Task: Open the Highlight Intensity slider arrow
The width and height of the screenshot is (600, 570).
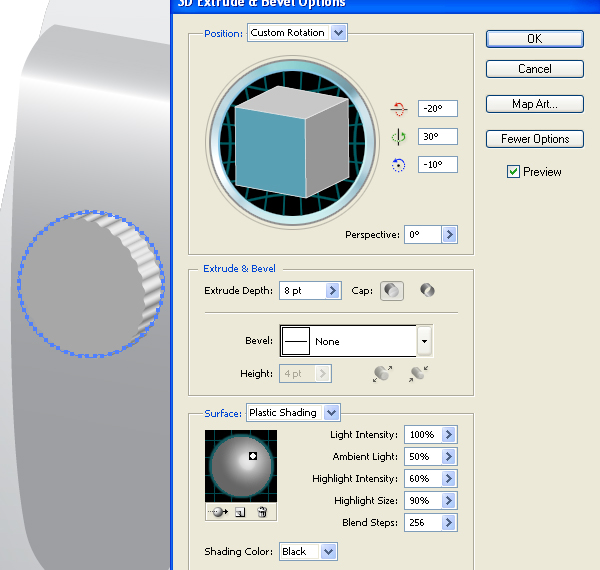Action: [x=449, y=479]
